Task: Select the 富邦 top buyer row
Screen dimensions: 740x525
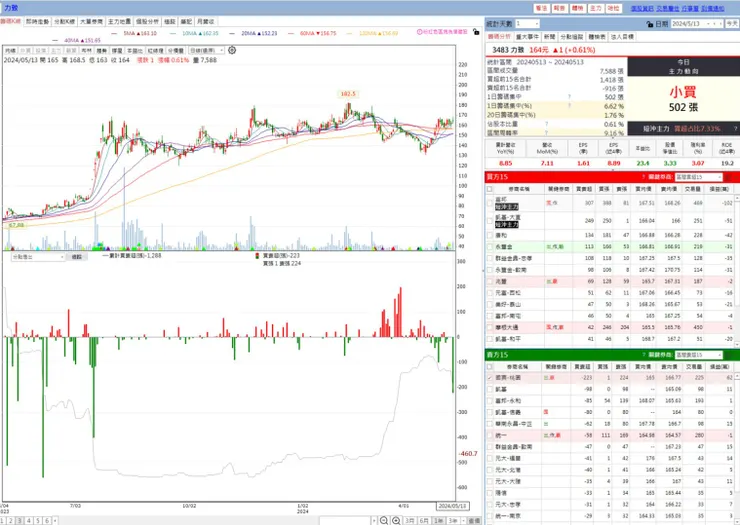Action: [610, 203]
